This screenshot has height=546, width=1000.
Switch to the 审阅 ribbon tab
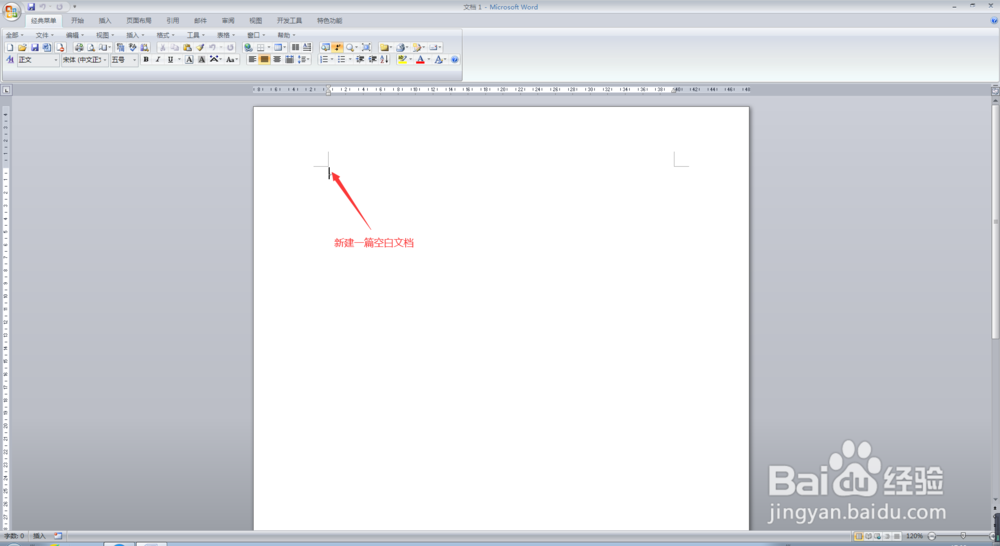pyautogui.click(x=228, y=20)
